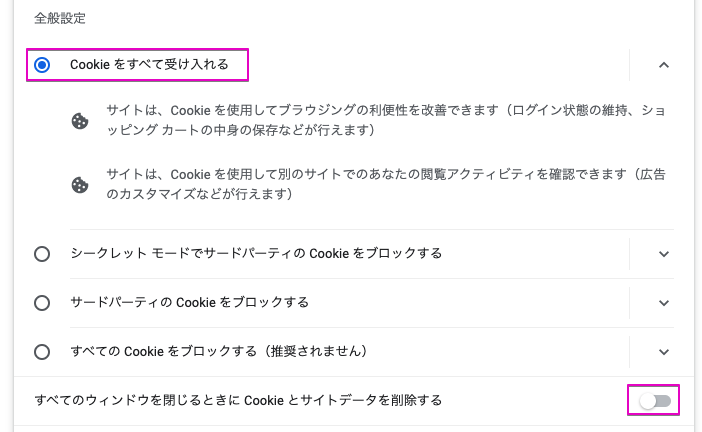Click the description about login state and shopping cart
This screenshot has width=702, height=432.
386,120
